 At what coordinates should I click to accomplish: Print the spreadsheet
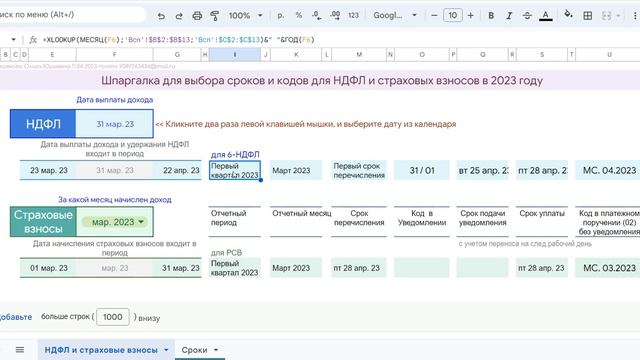pyautogui.click(x=197, y=16)
